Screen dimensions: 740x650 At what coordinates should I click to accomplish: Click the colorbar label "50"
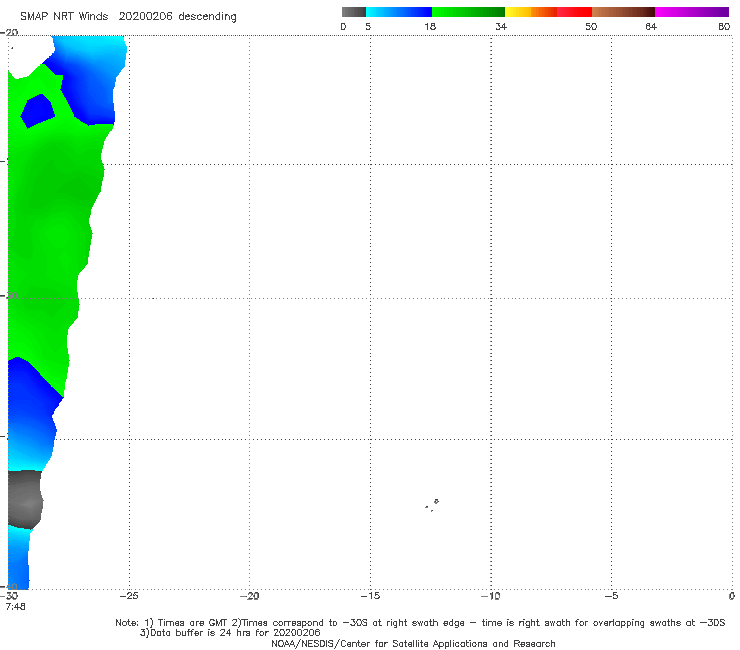pyautogui.click(x=591, y=26)
